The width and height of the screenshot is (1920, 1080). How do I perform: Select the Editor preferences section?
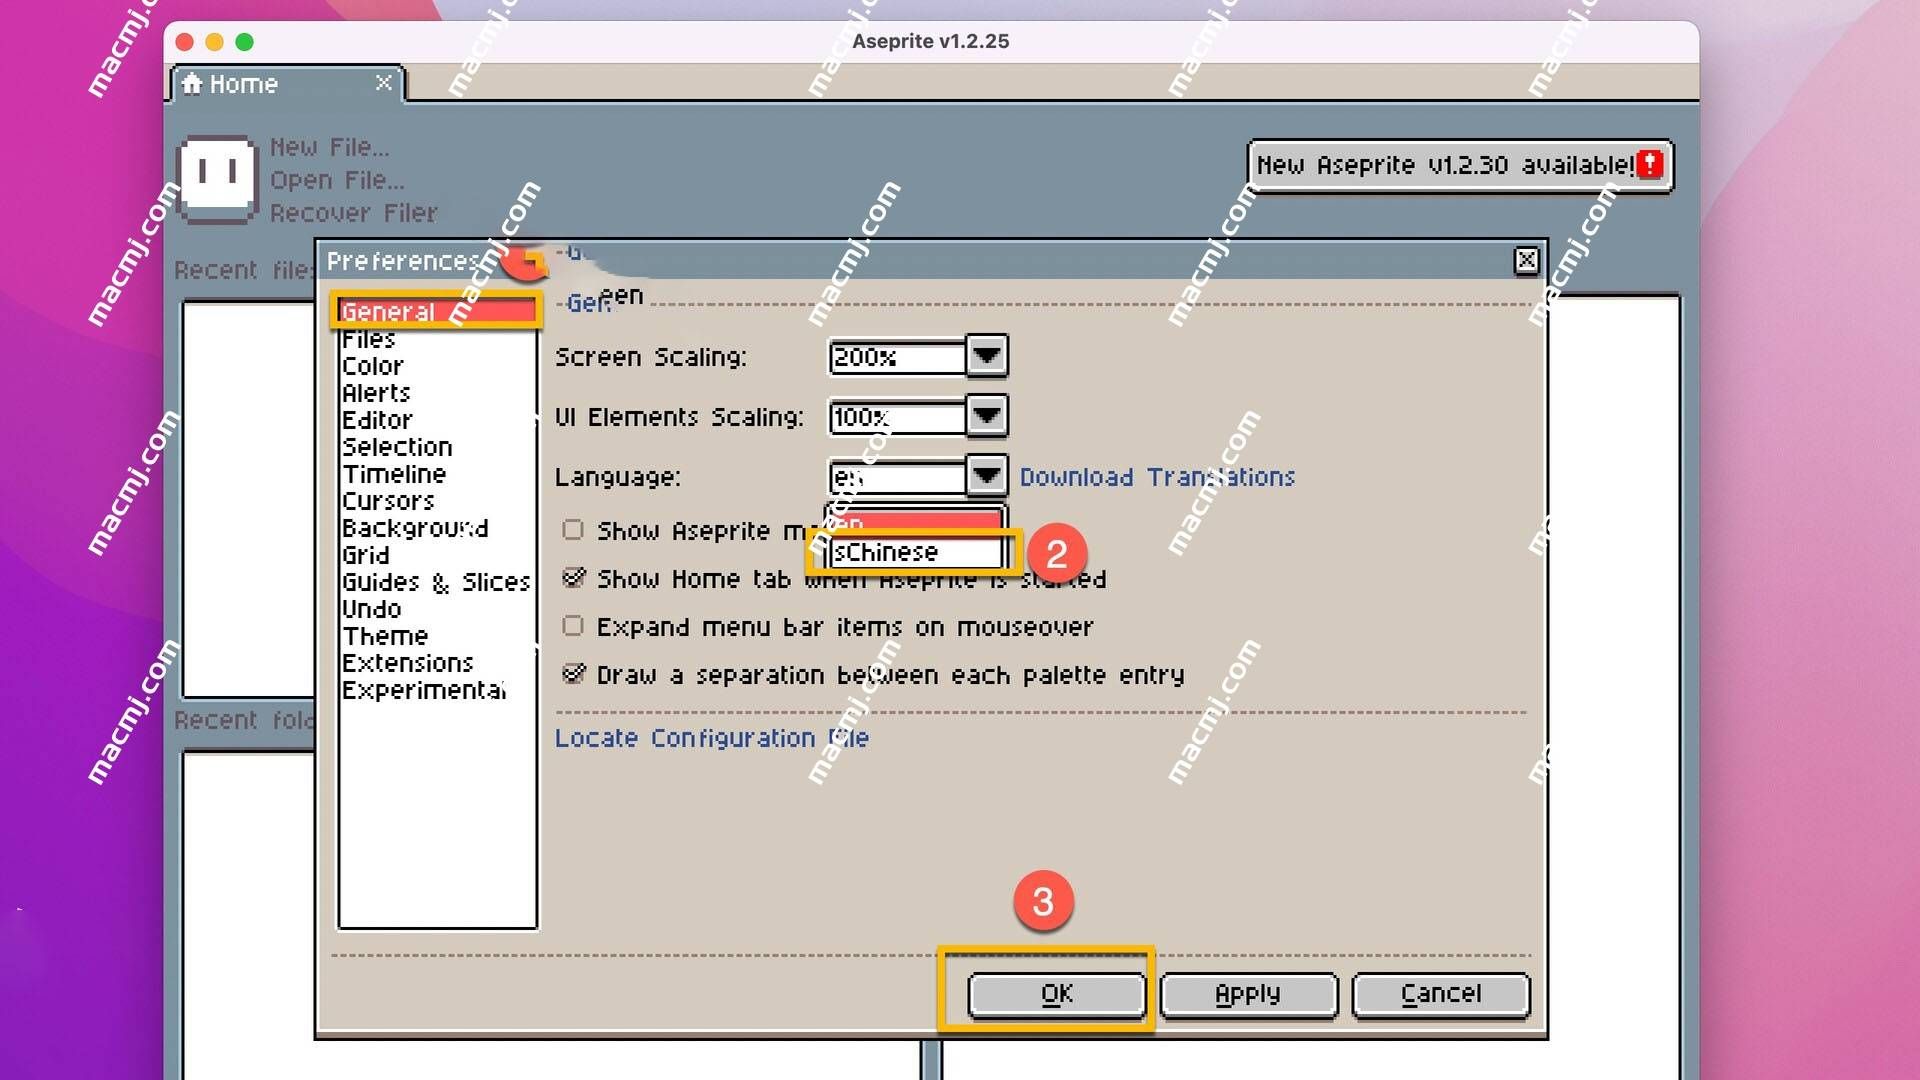(x=437, y=420)
